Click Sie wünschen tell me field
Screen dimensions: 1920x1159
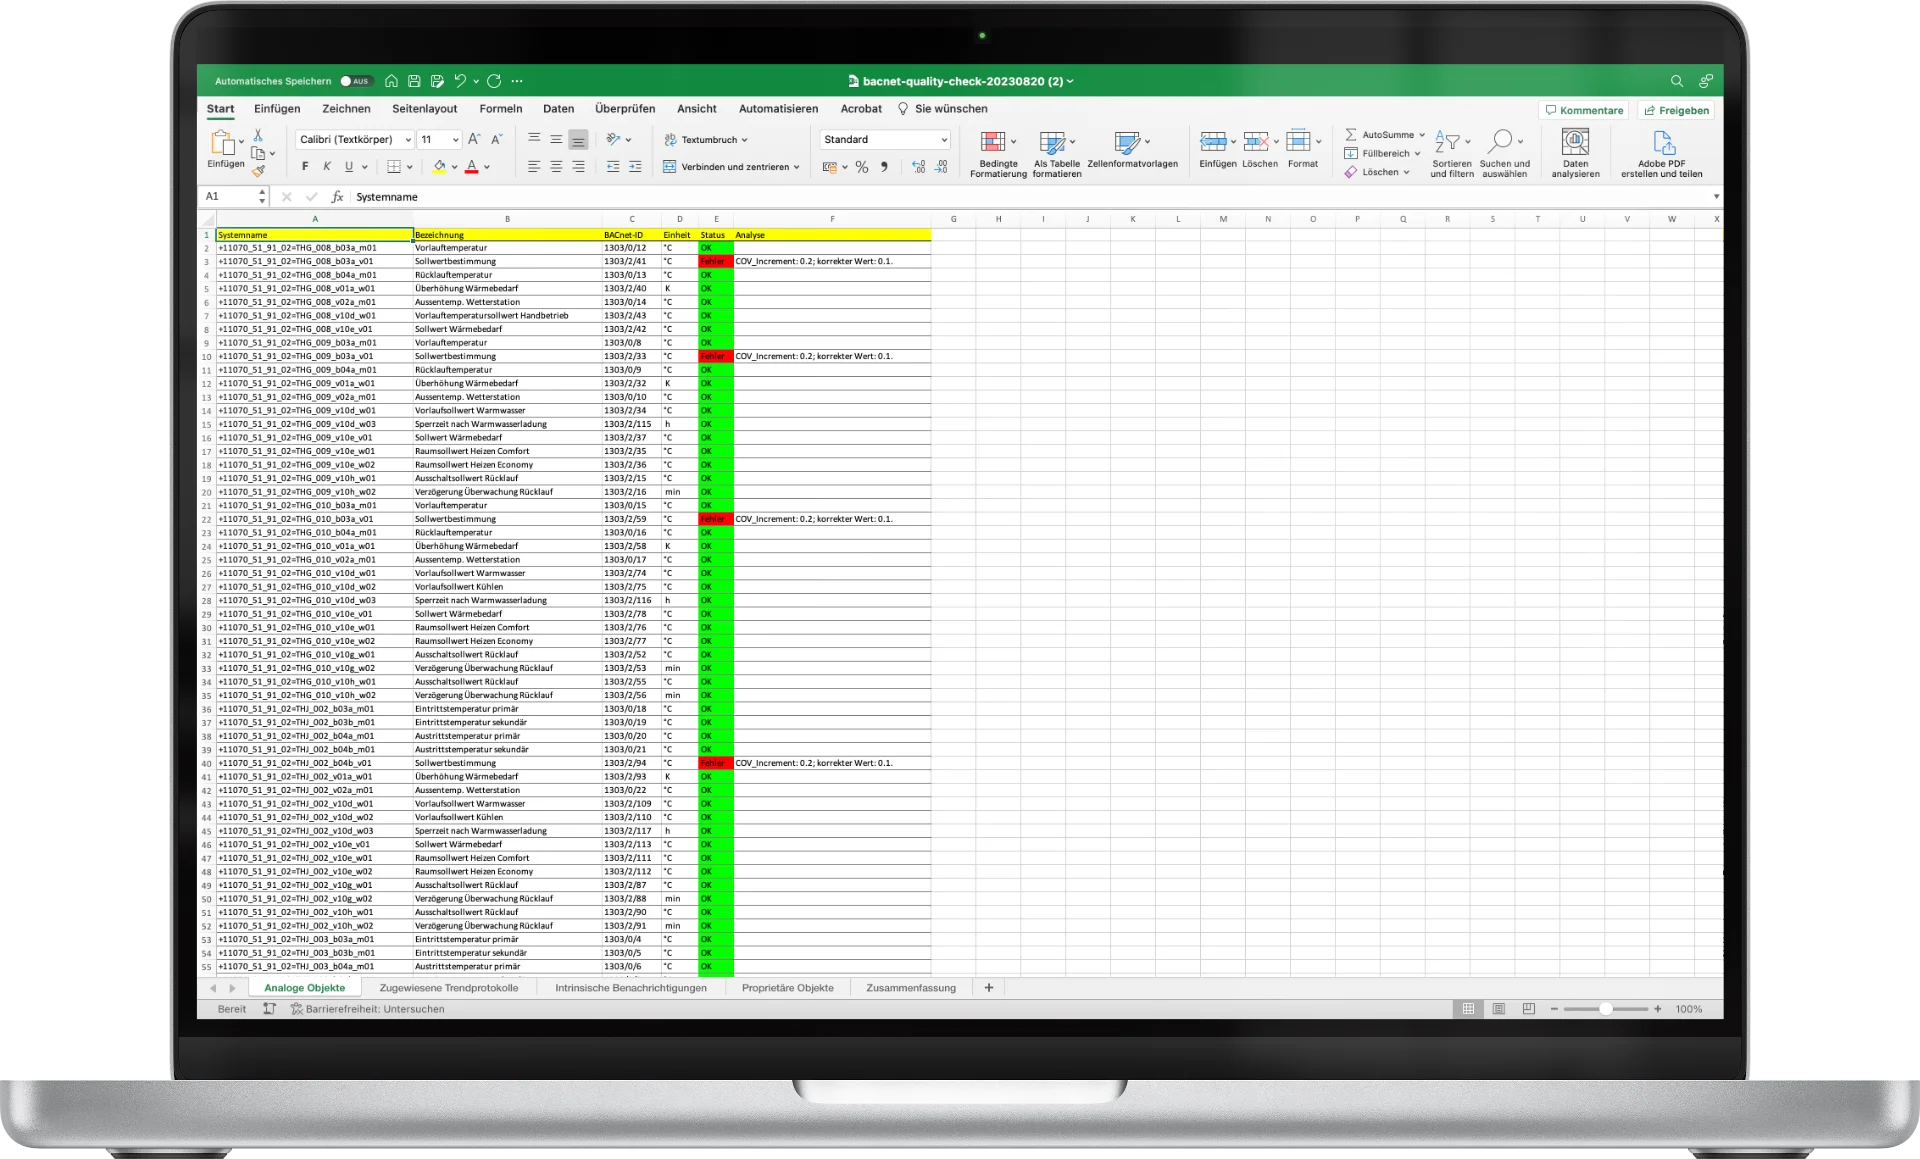coord(942,109)
